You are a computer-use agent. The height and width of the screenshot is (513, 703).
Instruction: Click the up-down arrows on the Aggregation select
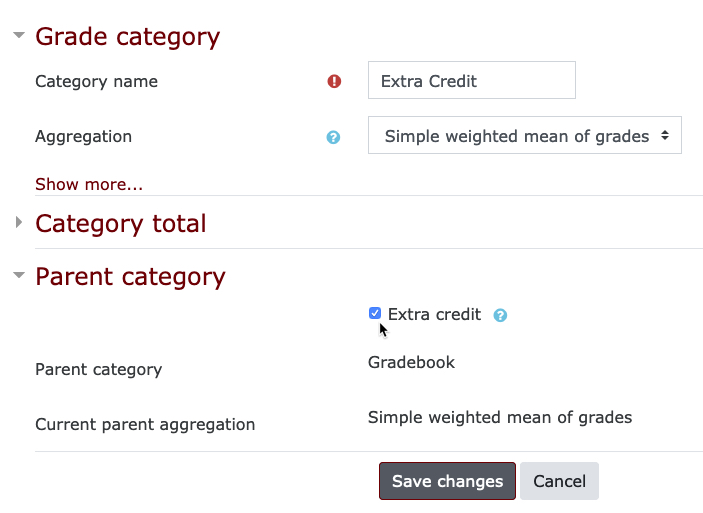click(665, 135)
